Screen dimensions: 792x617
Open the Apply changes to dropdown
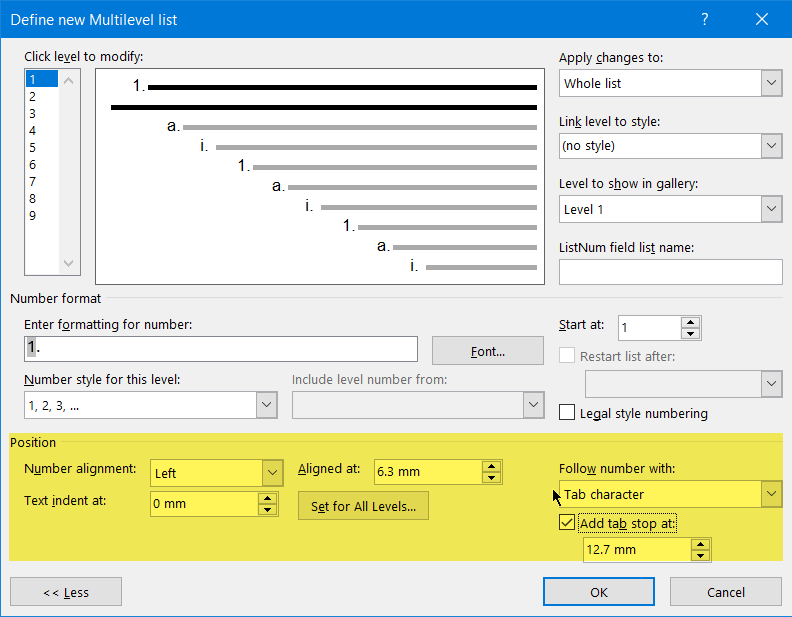click(771, 82)
